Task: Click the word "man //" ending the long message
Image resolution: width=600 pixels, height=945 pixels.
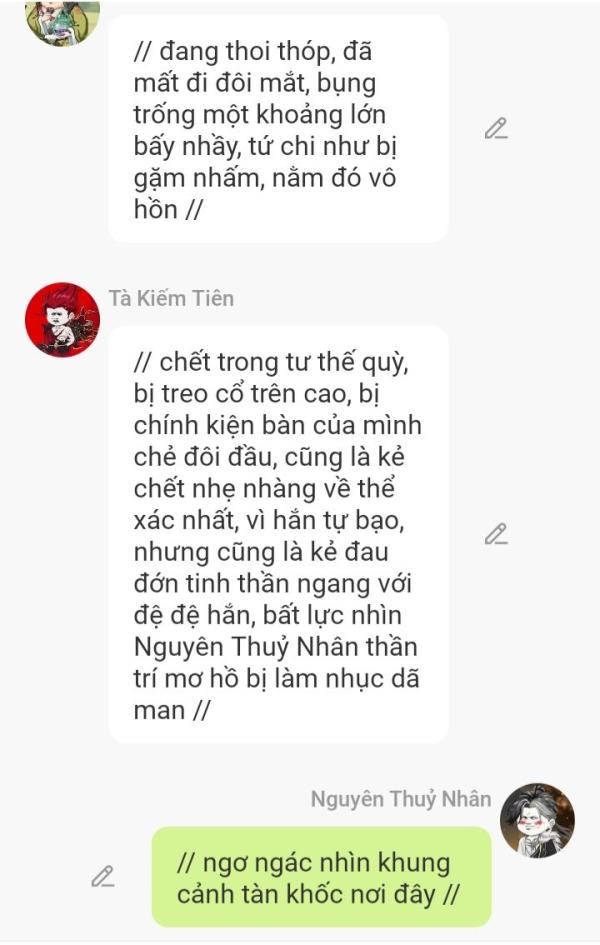Action: [172, 710]
